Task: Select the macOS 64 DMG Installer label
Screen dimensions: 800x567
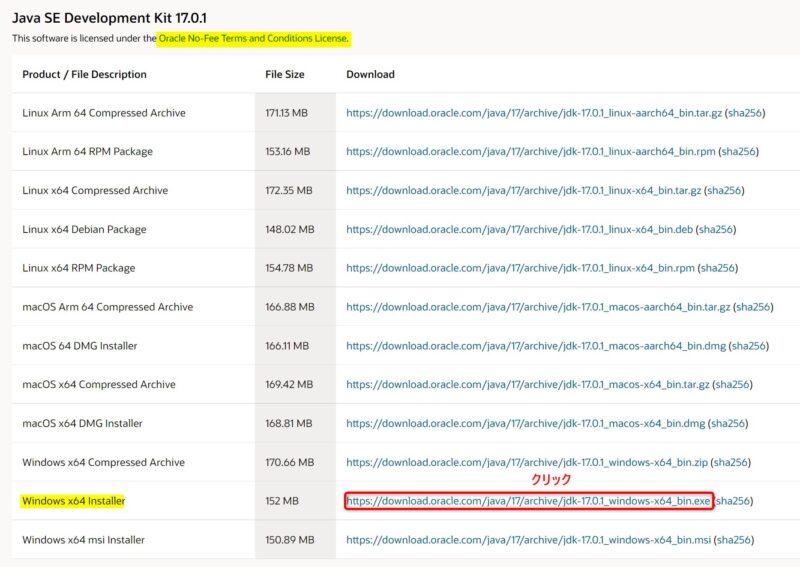Action: click(80, 346)
